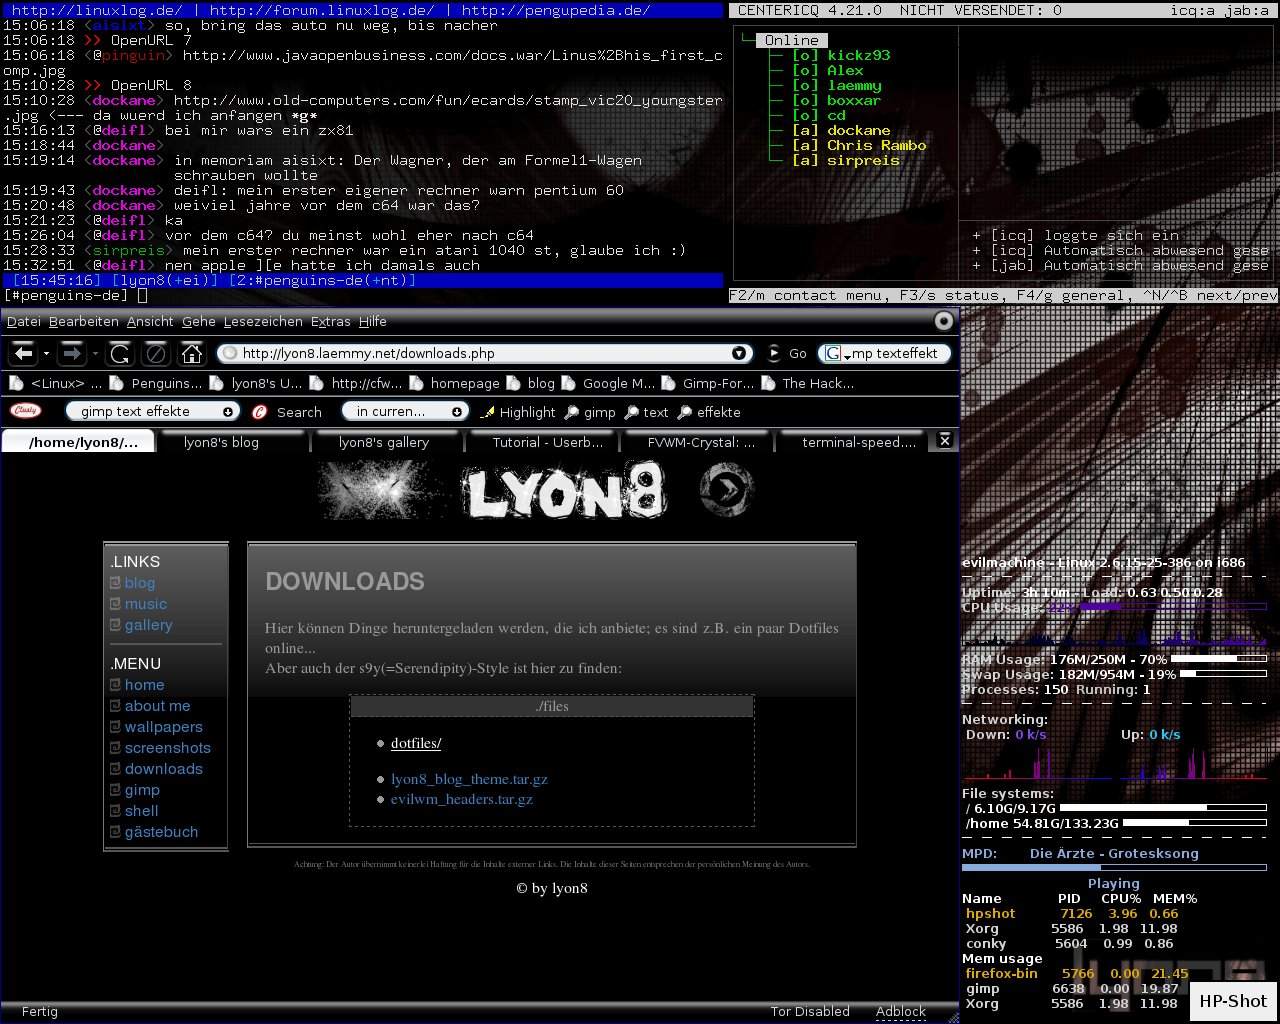Go to the Home page icon
Image resolution: width=1280 pixels, height=1024 pixels.
tap(191, 353)
